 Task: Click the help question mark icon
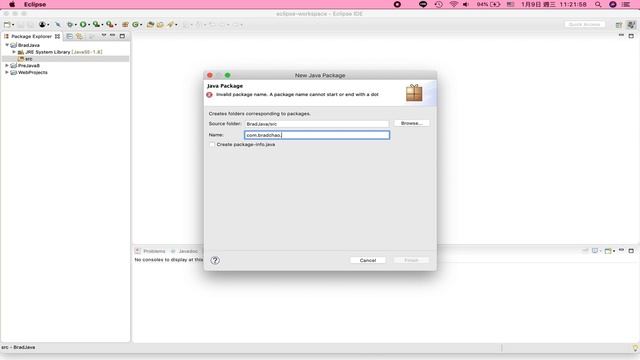(215, 260)
